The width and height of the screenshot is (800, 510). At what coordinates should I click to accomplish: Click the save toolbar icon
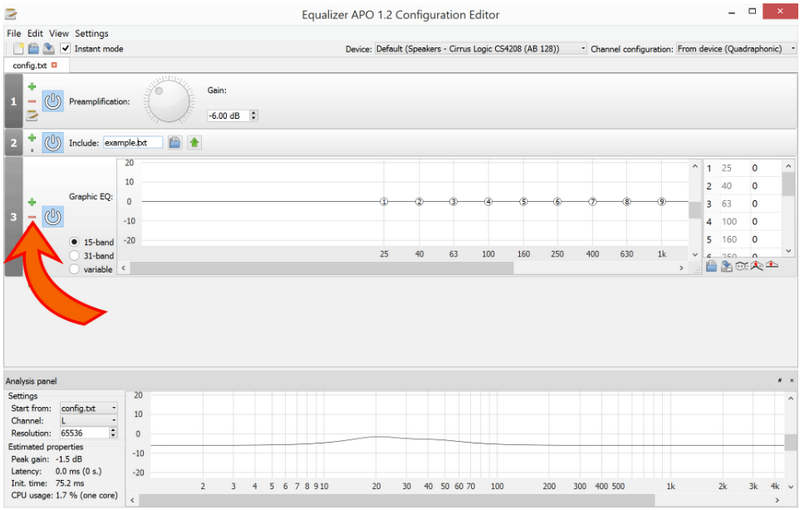click(48, 49)
